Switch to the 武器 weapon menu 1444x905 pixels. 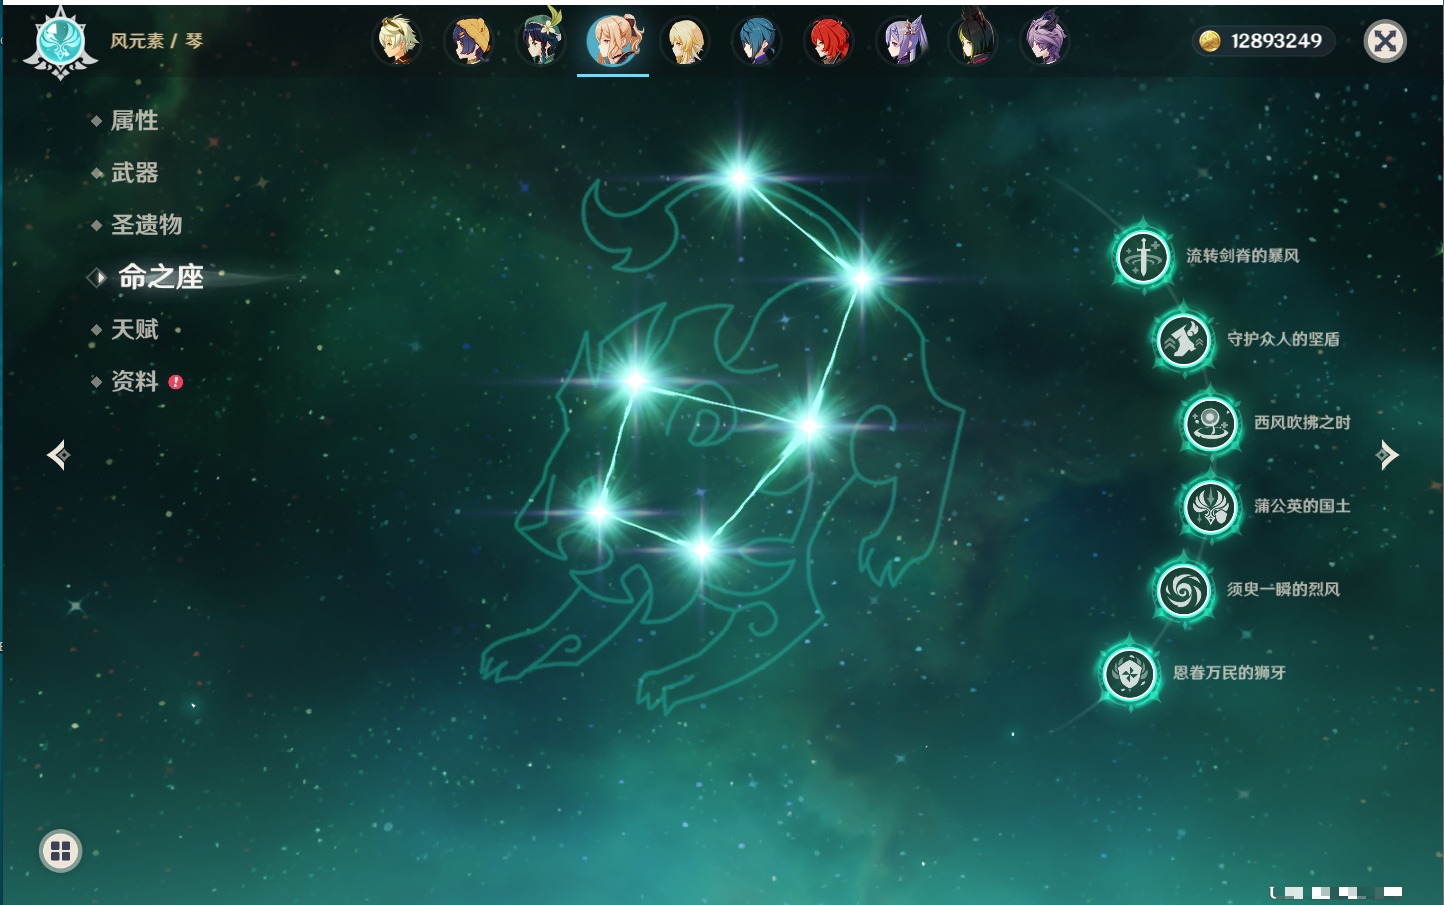134,173
